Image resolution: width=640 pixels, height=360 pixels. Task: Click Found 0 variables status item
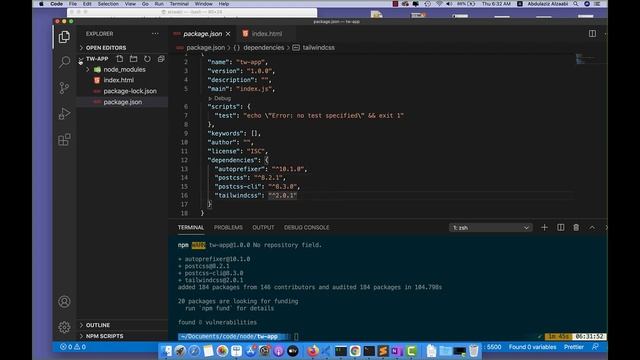coord(532,347)
